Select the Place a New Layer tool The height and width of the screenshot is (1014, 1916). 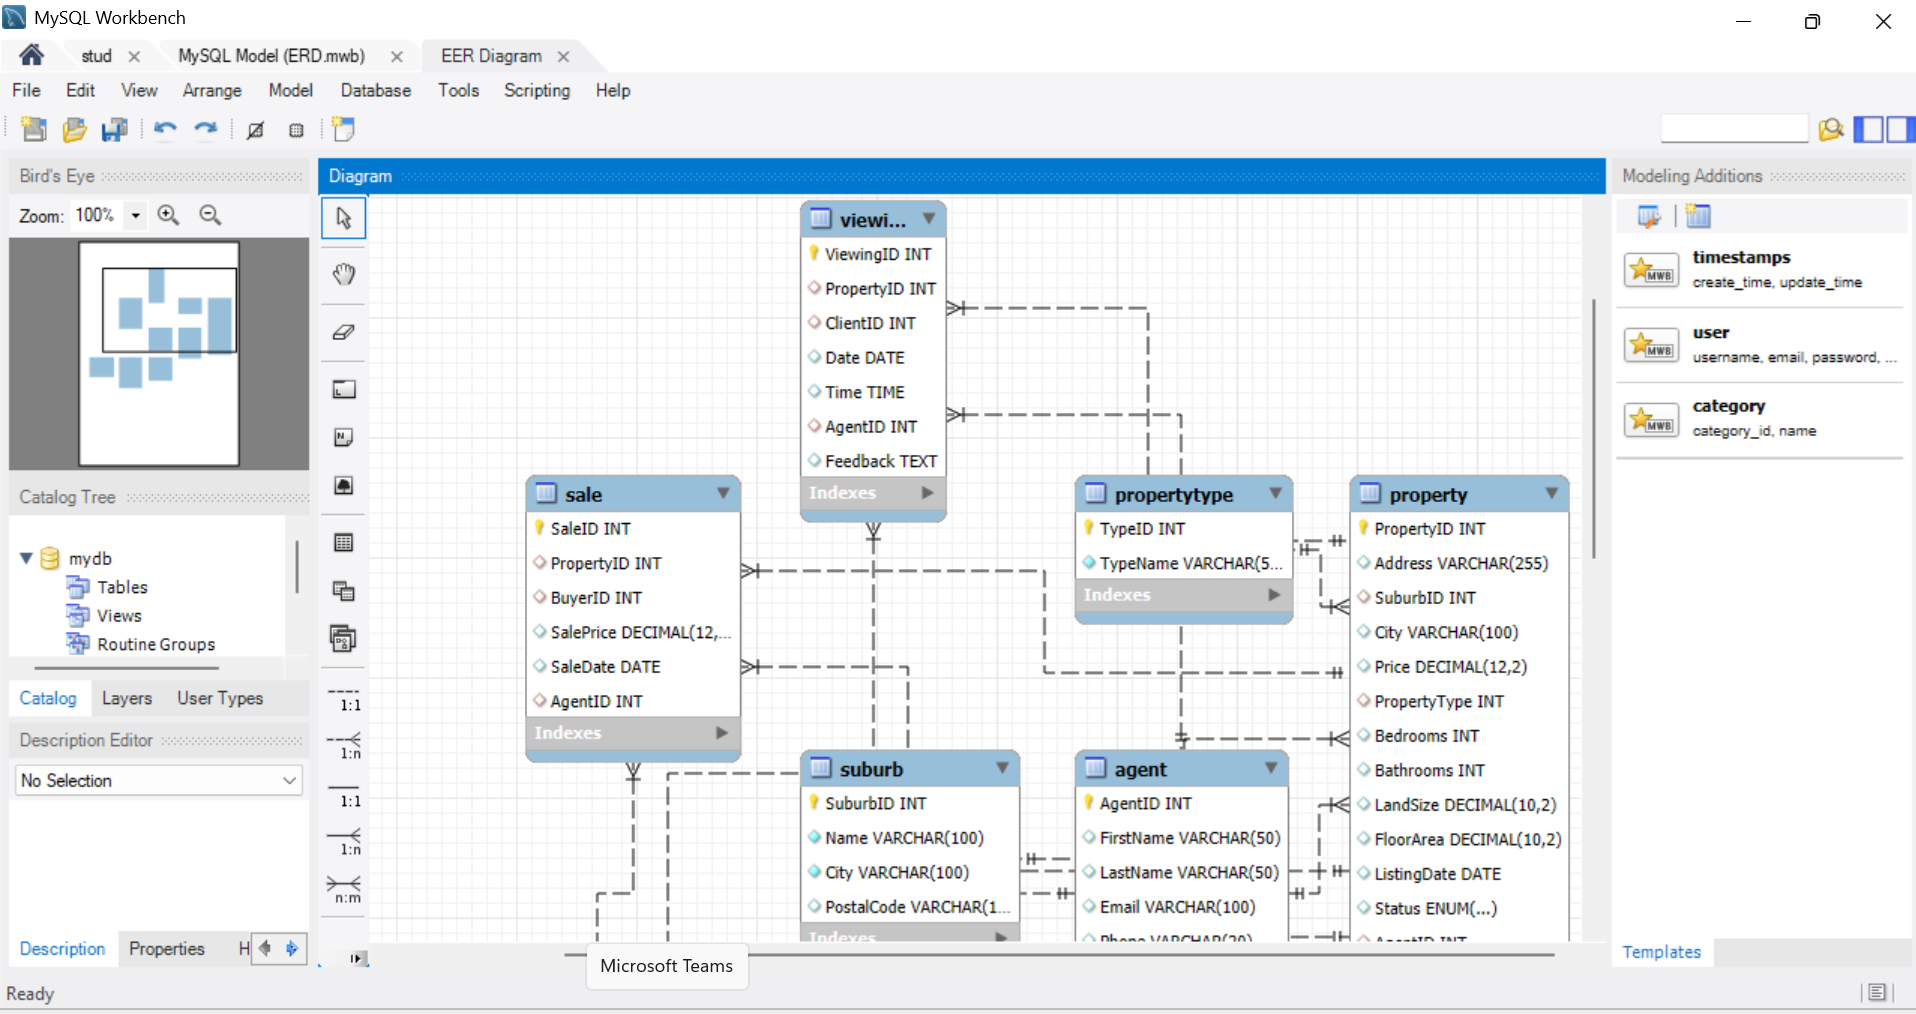pos(343,389)
